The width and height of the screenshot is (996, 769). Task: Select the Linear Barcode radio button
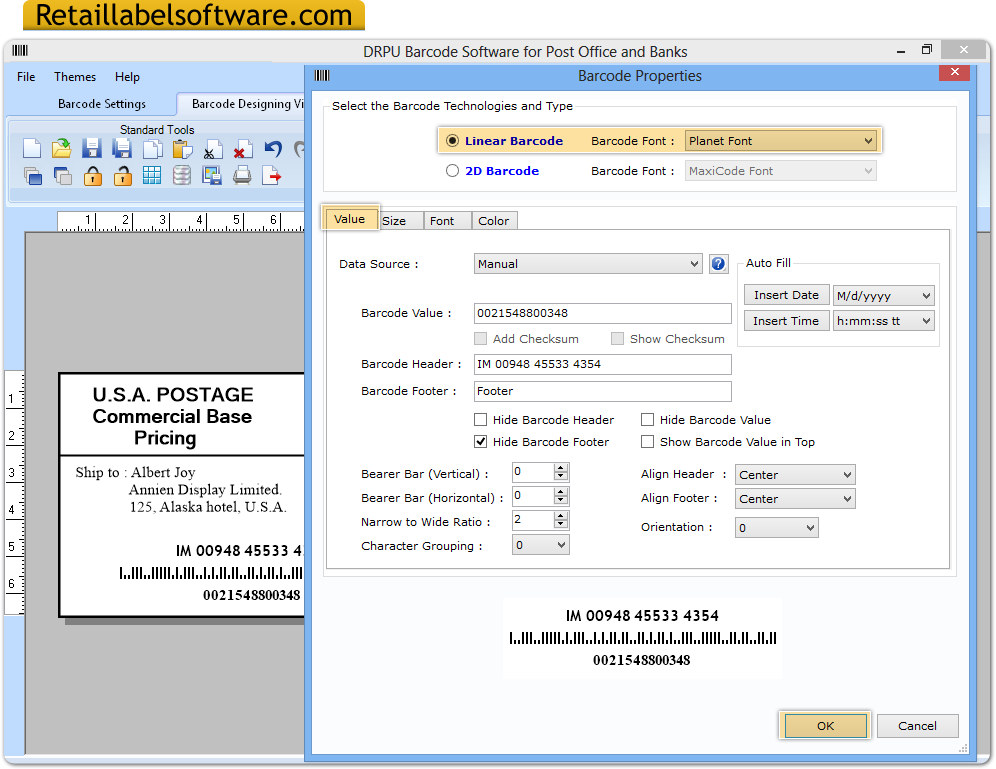(x=451, y=140)
